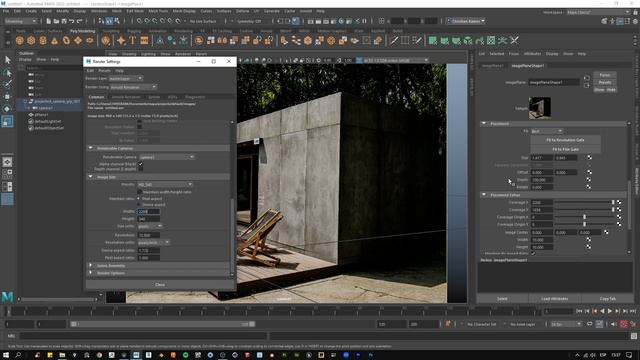Click the polygon Type text tool
Screen dimensions: 640x360
133,40
